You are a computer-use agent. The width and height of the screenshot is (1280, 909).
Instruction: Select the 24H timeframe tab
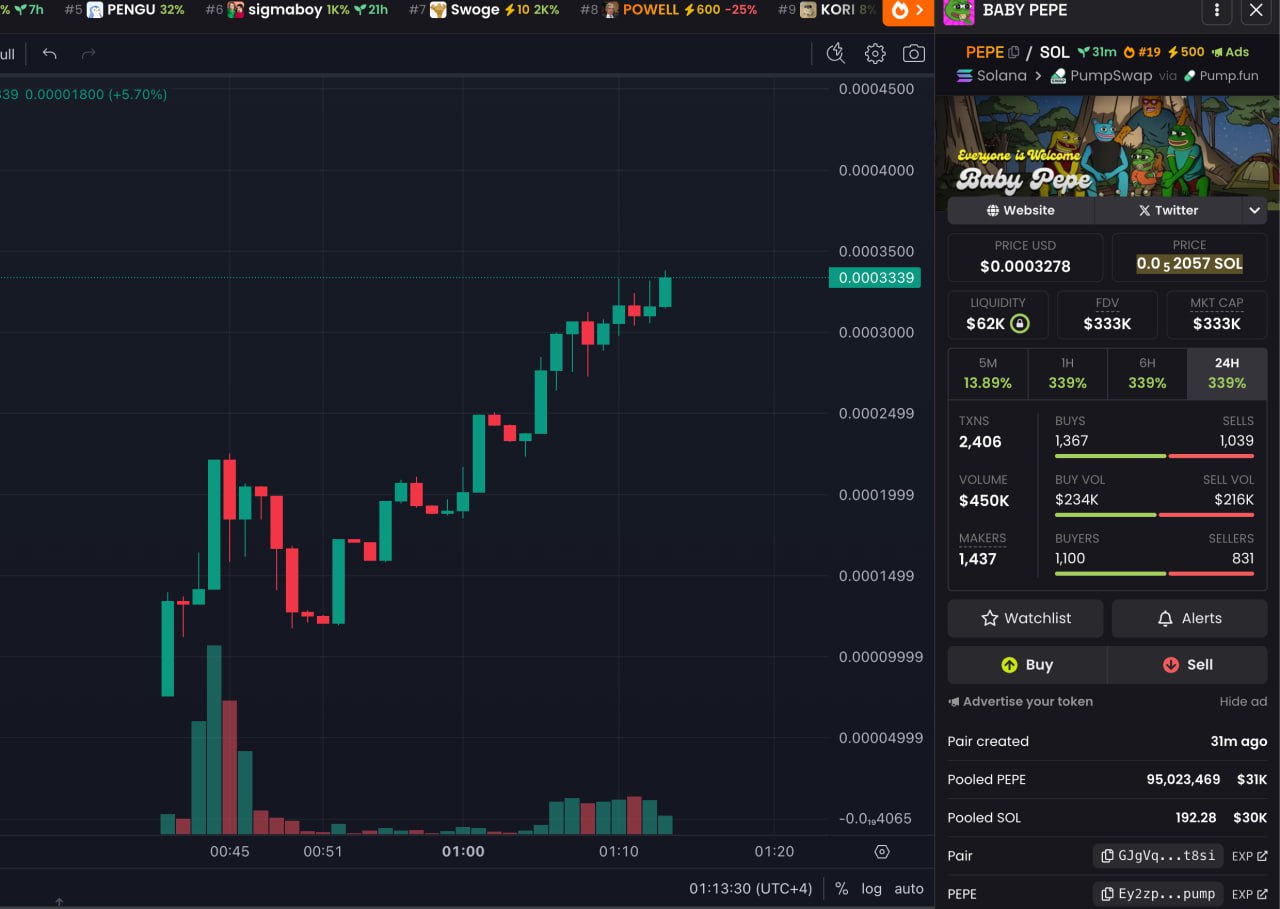[x=1227, y=374]
